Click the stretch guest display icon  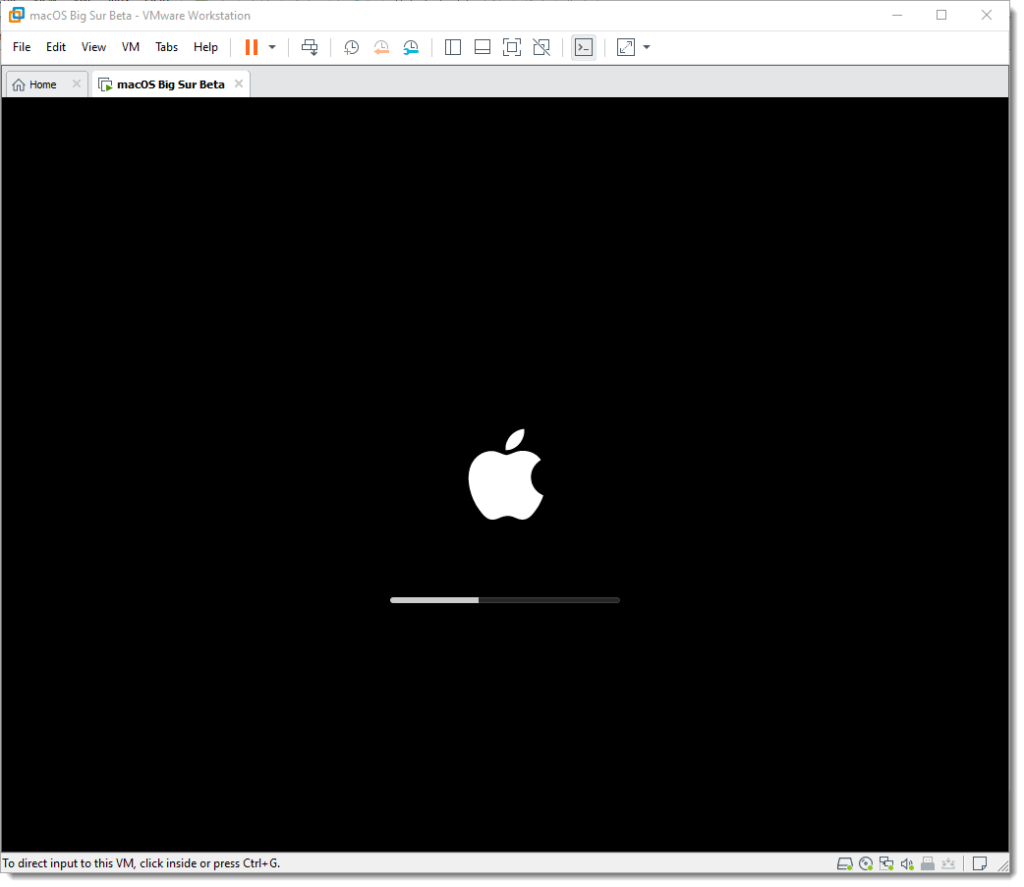[x=626, y=47]
